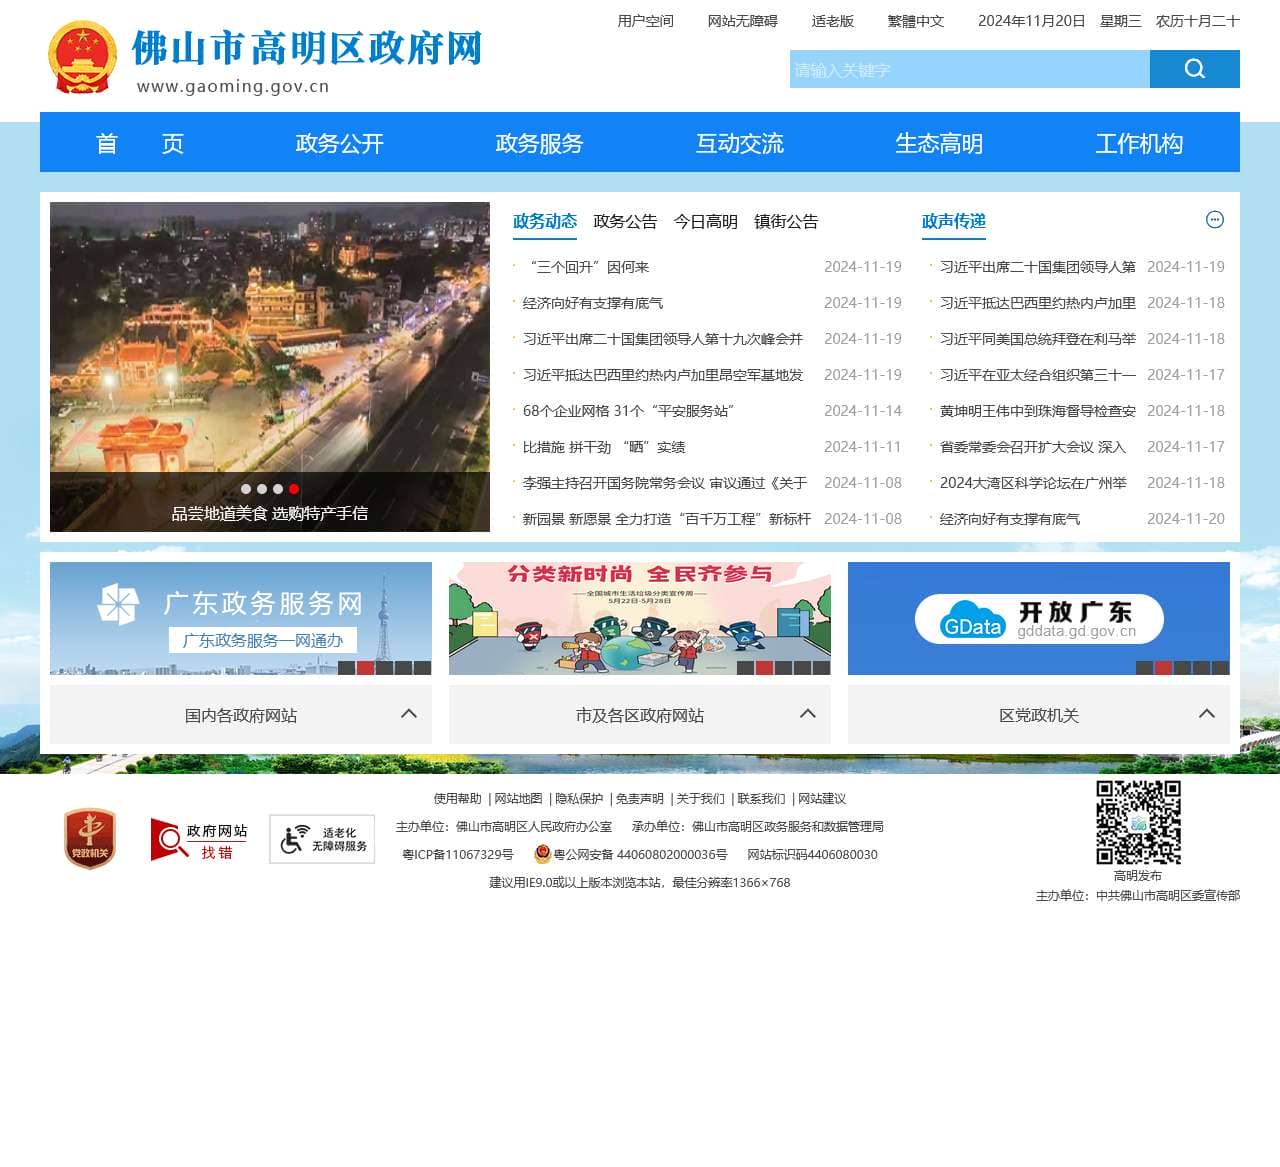
Task: Select the 政声传递 tab
Action: [x=954, y=222]
